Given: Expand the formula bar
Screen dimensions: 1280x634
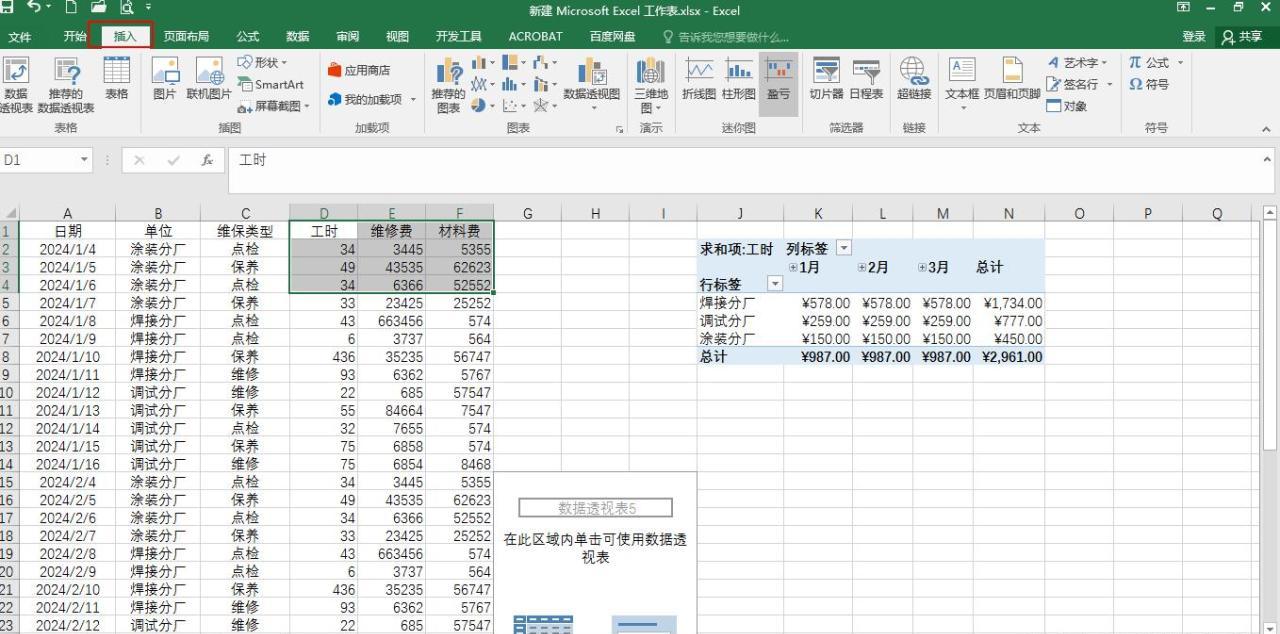Looking at the screenshot, I should (x=1268, y=158).
